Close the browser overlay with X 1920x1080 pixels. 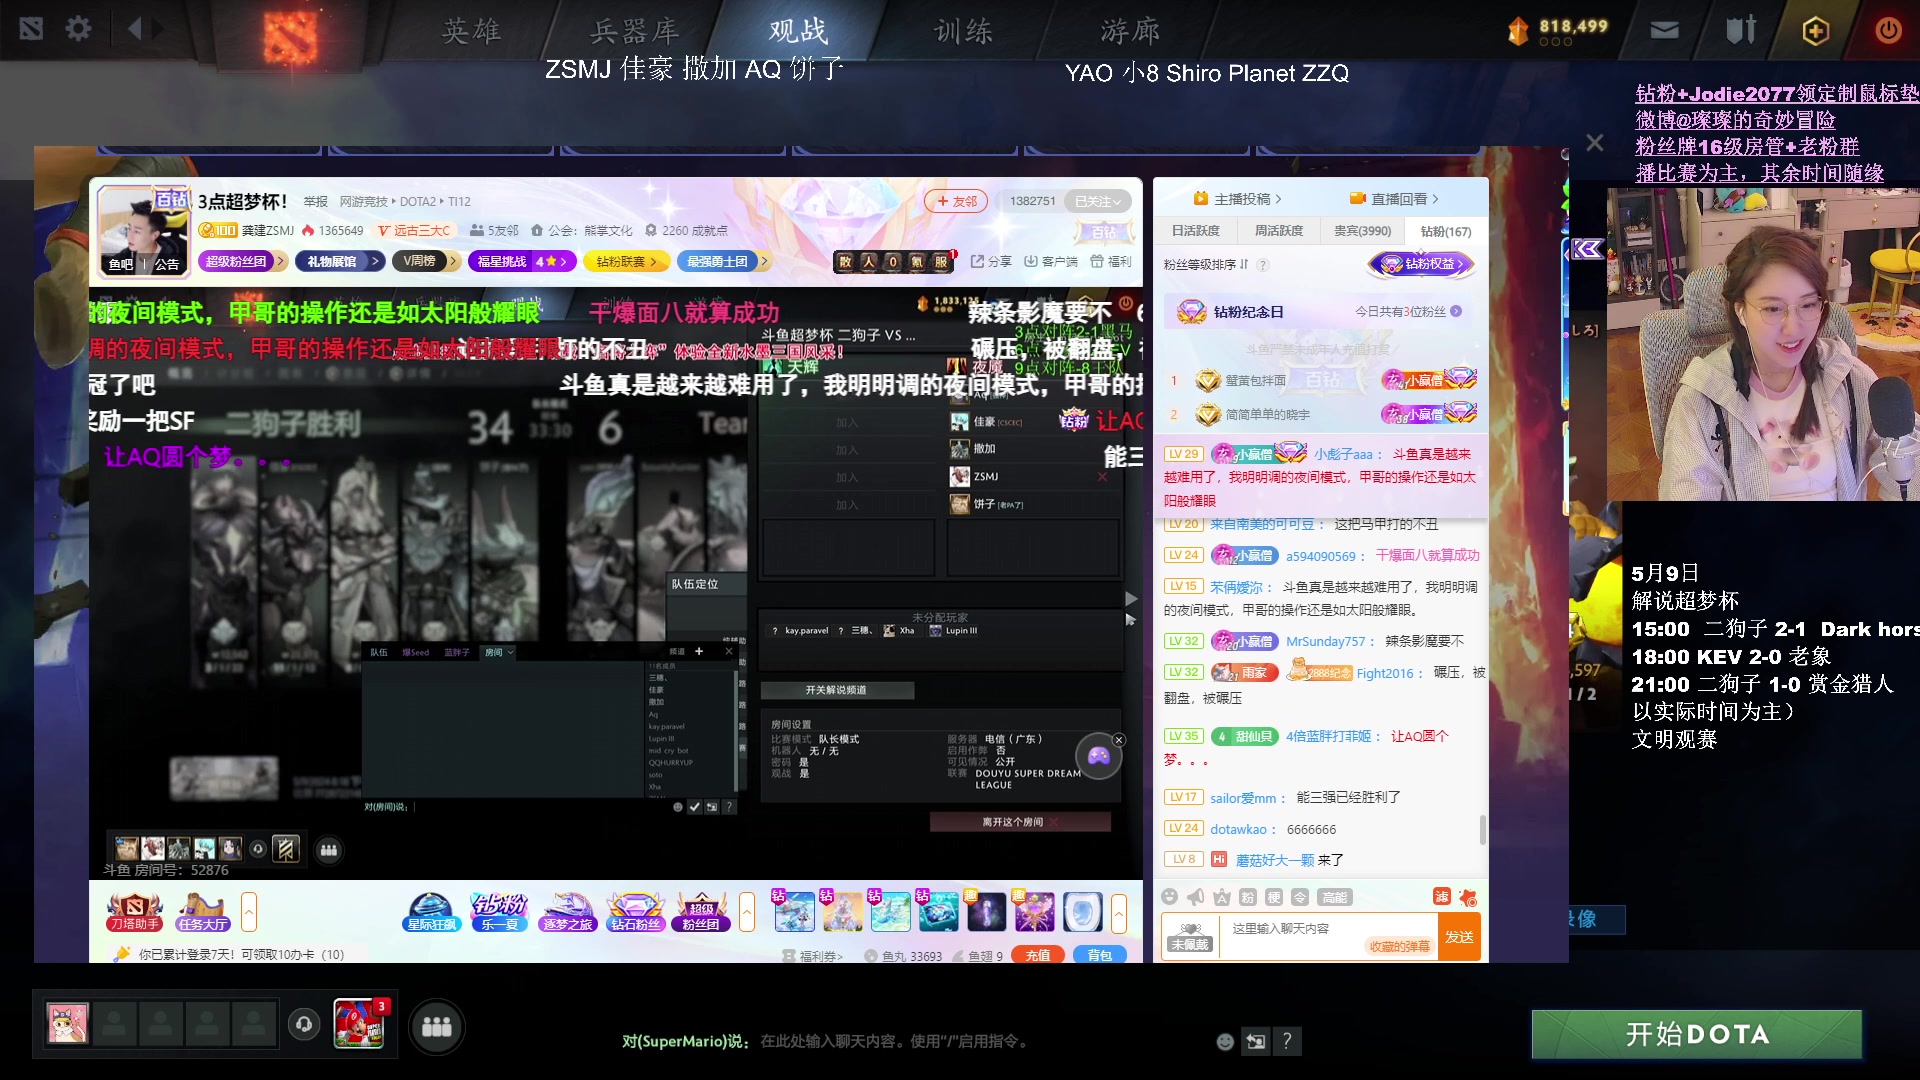[x=1595, y=143]
